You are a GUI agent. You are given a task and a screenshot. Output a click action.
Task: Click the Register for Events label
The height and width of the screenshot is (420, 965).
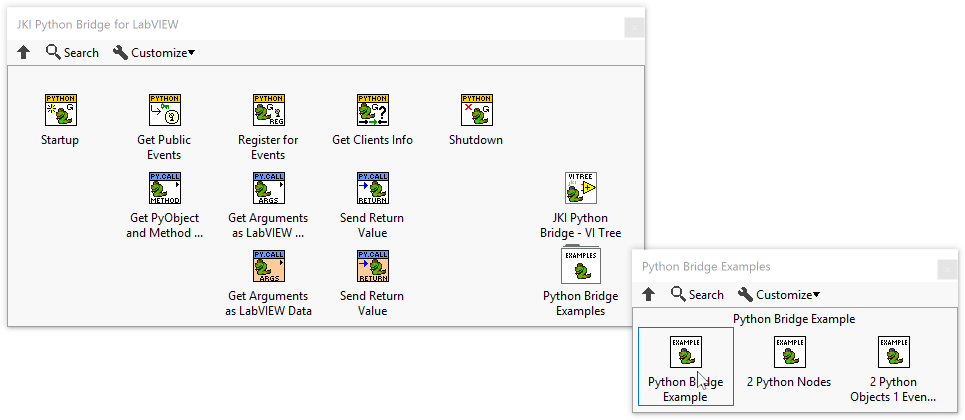268,147
